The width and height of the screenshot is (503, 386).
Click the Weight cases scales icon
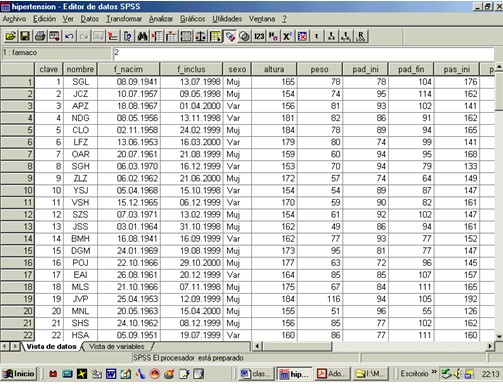coord(201,36)
